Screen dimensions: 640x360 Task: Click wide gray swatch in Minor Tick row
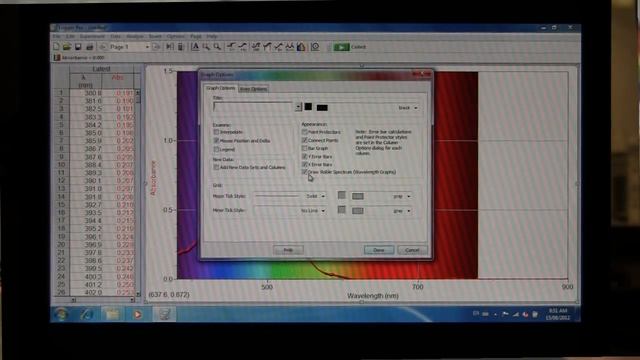click(x=358, y=211)
